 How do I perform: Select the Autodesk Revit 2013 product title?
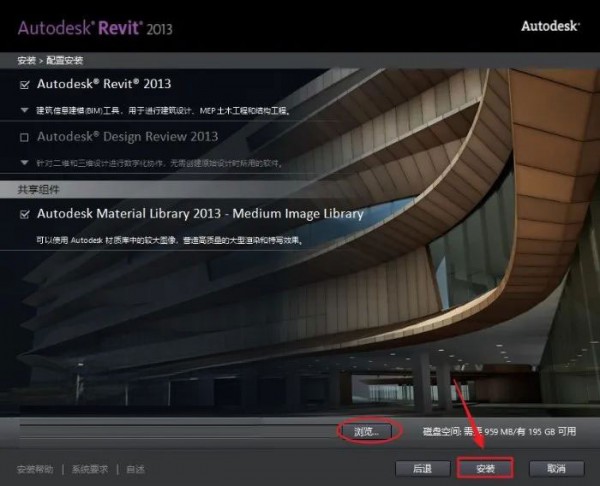tap(104, 84)
